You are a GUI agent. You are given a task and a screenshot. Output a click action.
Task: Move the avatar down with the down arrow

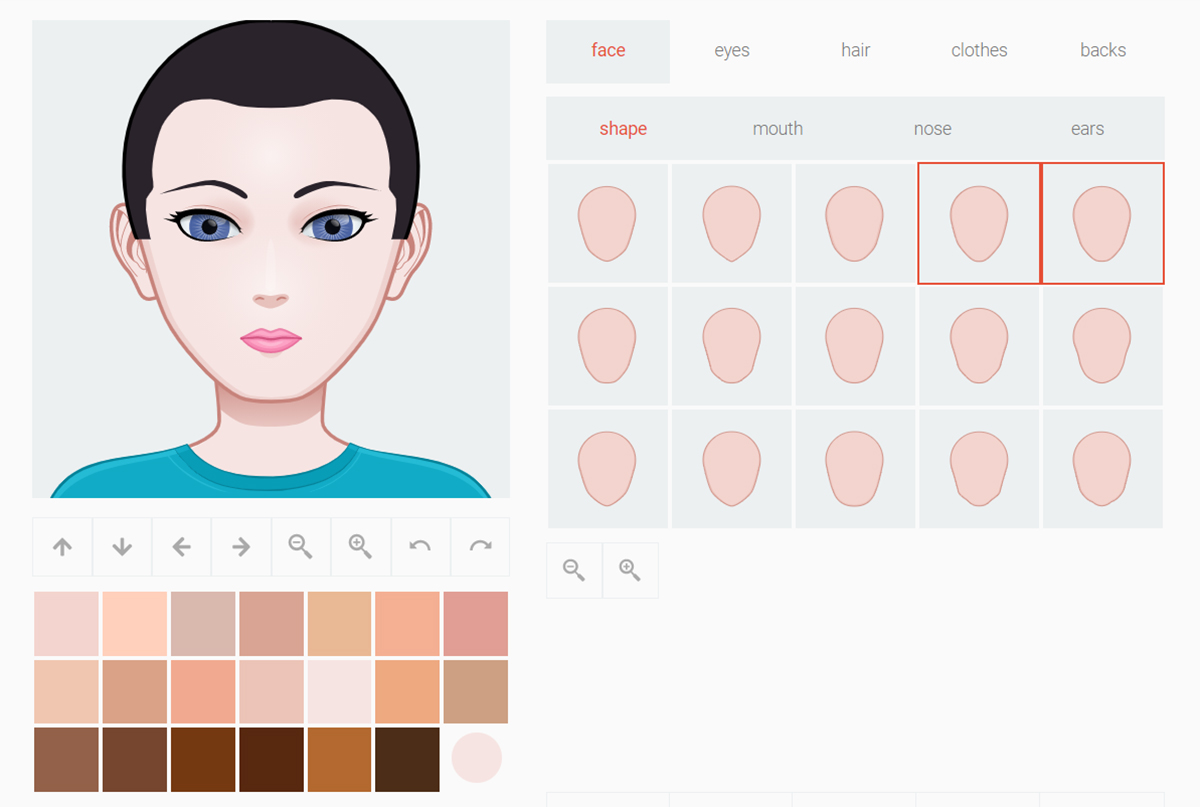point(122,546)
